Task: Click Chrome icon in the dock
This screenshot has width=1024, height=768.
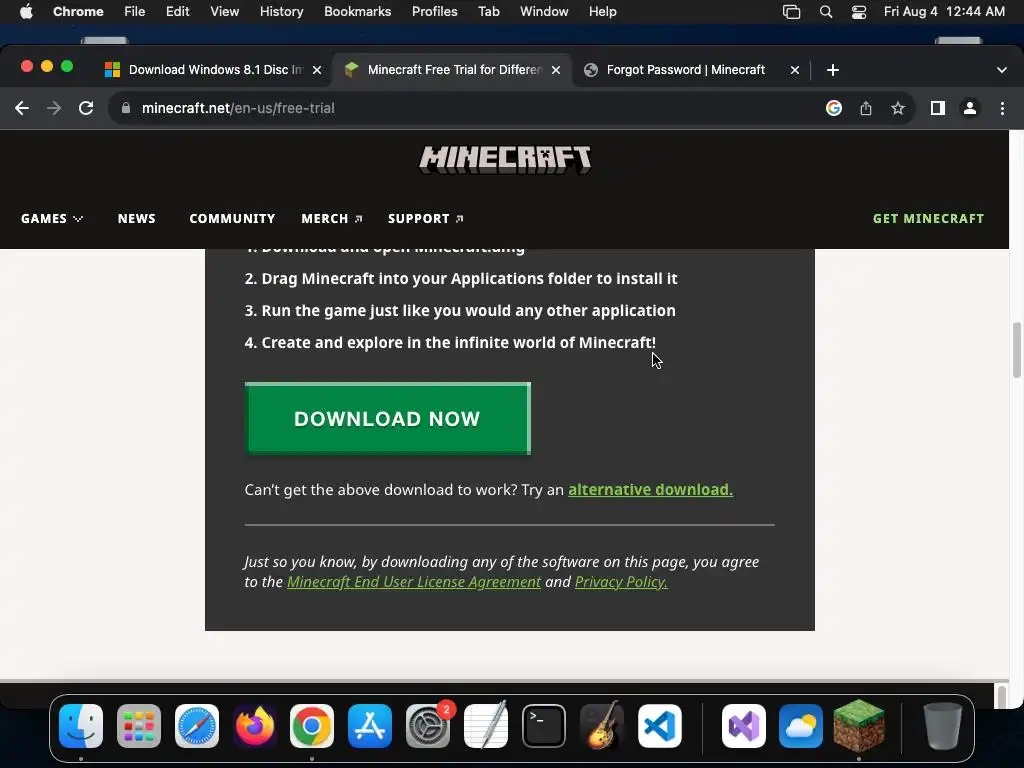Action: (x=312, y=726)
